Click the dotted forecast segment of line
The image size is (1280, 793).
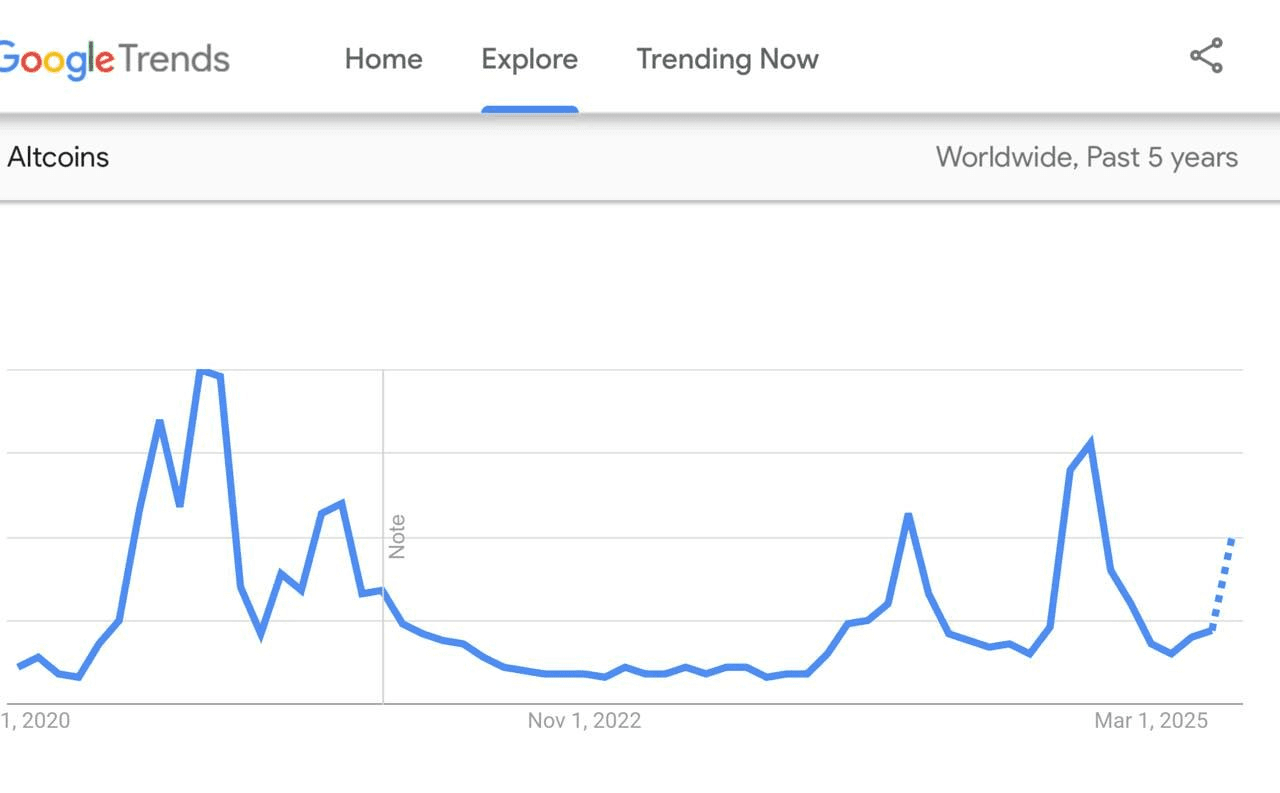click(1222, 585)
